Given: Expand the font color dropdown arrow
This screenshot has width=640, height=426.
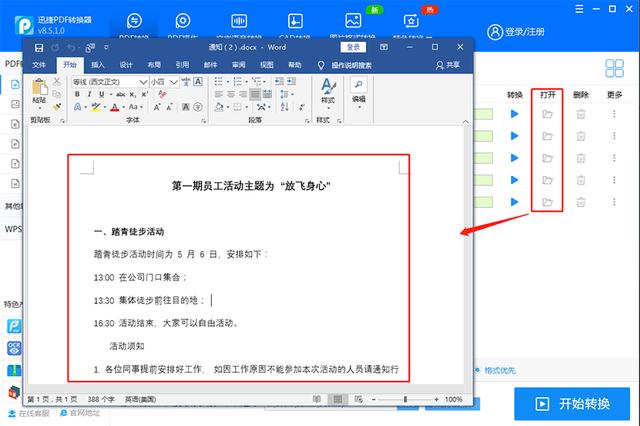Looking at the screenshot, I should pos(124,107).
